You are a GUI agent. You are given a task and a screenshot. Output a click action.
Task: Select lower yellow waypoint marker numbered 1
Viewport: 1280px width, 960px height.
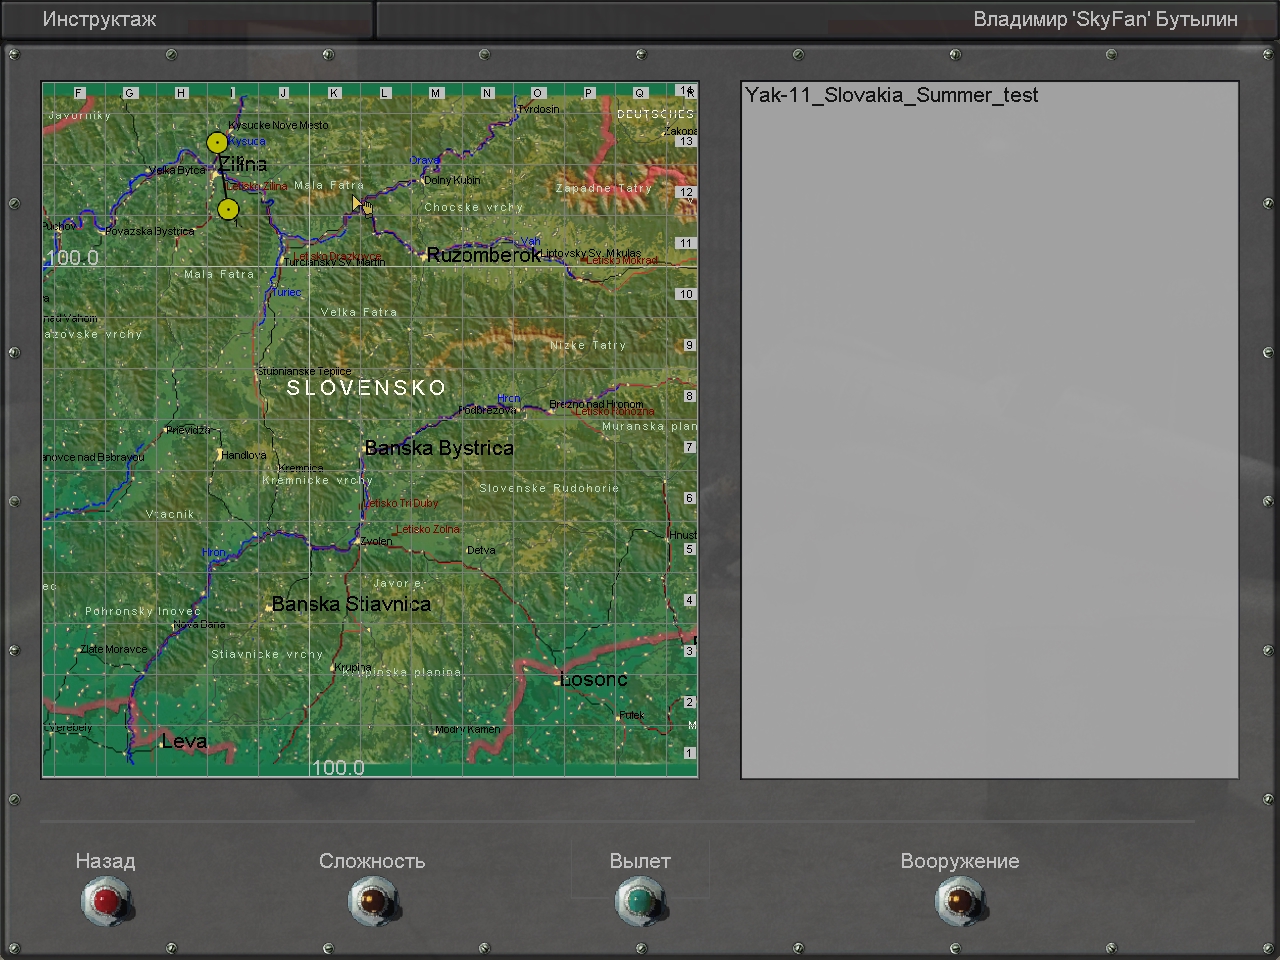228,209
